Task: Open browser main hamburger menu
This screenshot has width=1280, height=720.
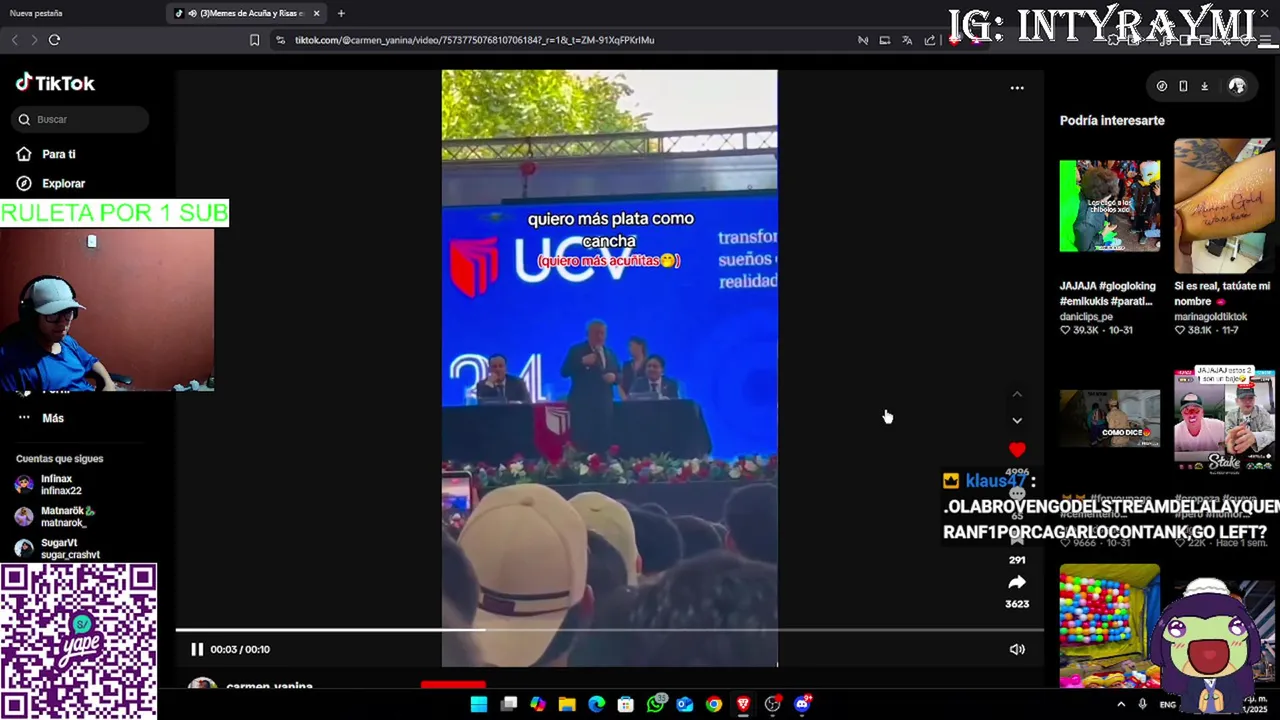Action: tap(1267, 40)
